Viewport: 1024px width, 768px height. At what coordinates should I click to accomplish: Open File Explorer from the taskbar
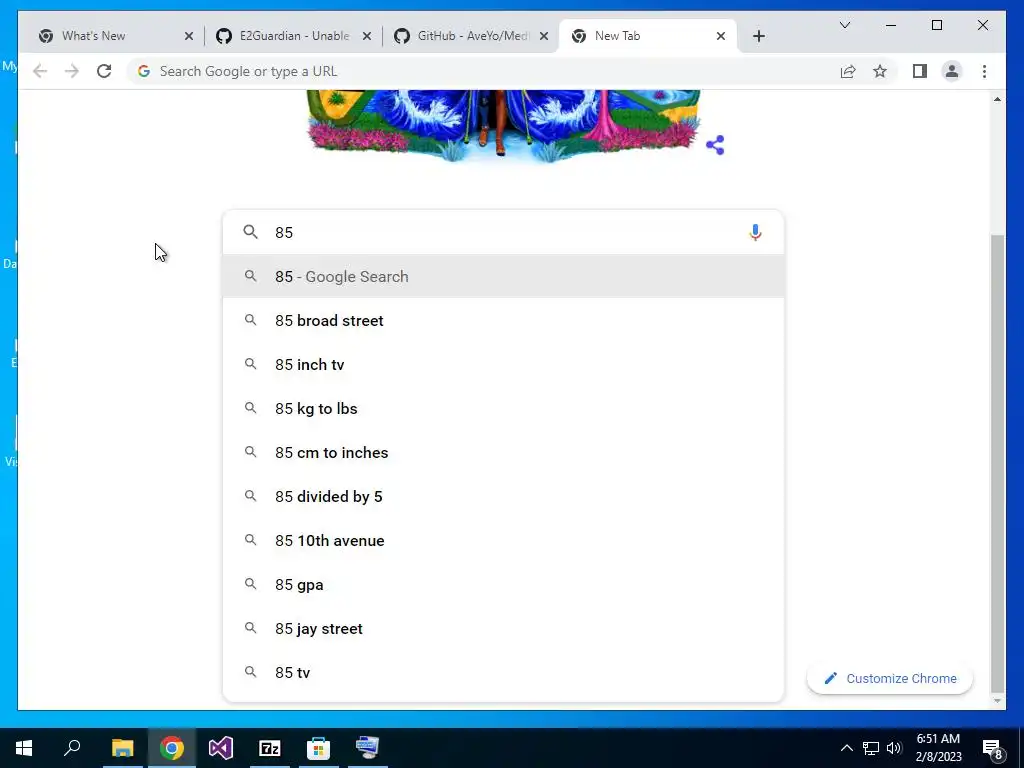[122, 748]
